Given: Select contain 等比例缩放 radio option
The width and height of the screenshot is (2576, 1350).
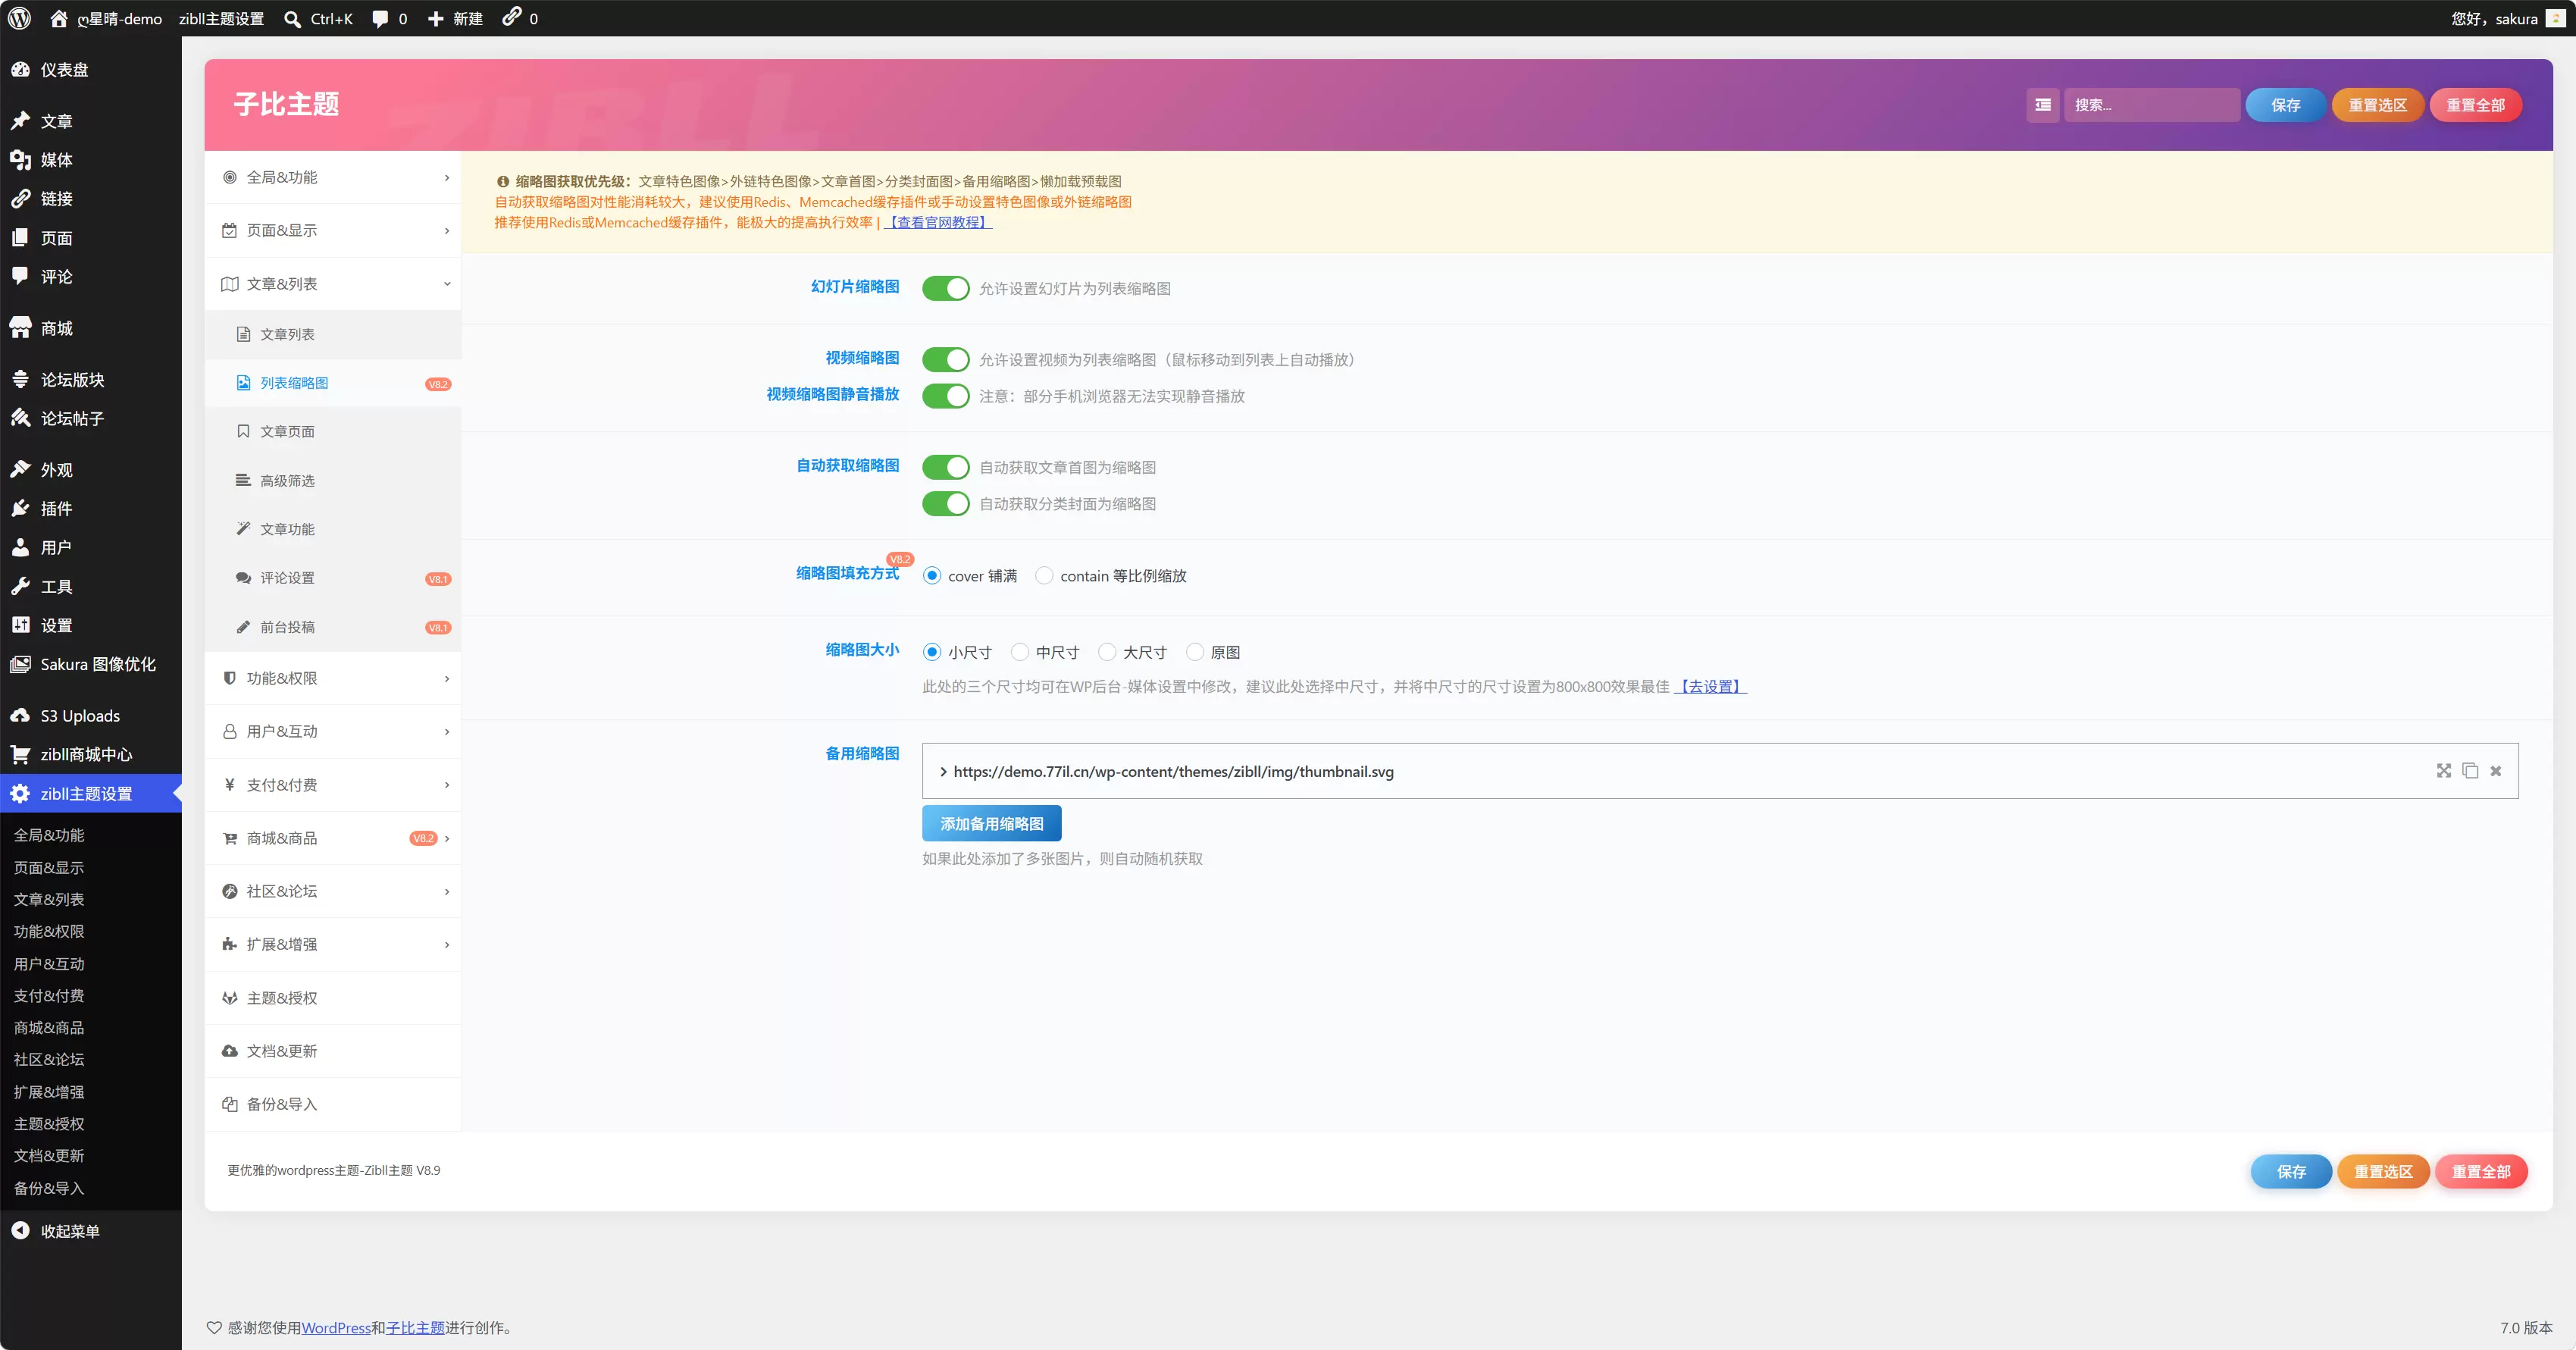Looking at the screenshot, I should (1044, 576).
